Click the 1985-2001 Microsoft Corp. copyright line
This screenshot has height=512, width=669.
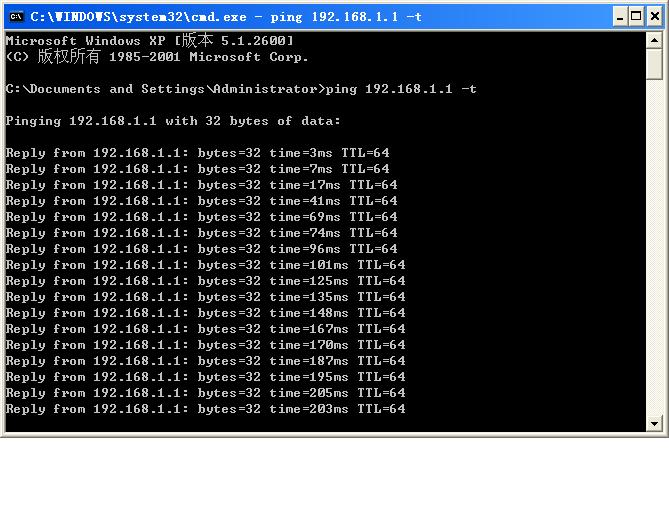pyautogui.click(x=157, y=57)
